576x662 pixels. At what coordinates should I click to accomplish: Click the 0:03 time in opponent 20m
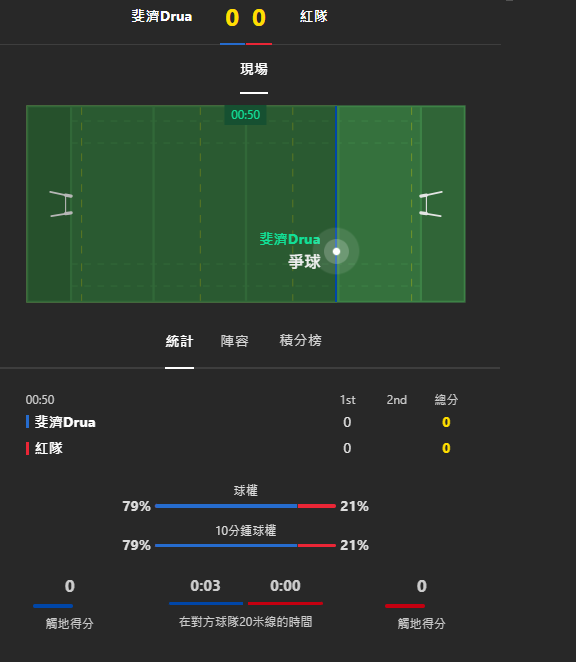[x=205, y=586]
